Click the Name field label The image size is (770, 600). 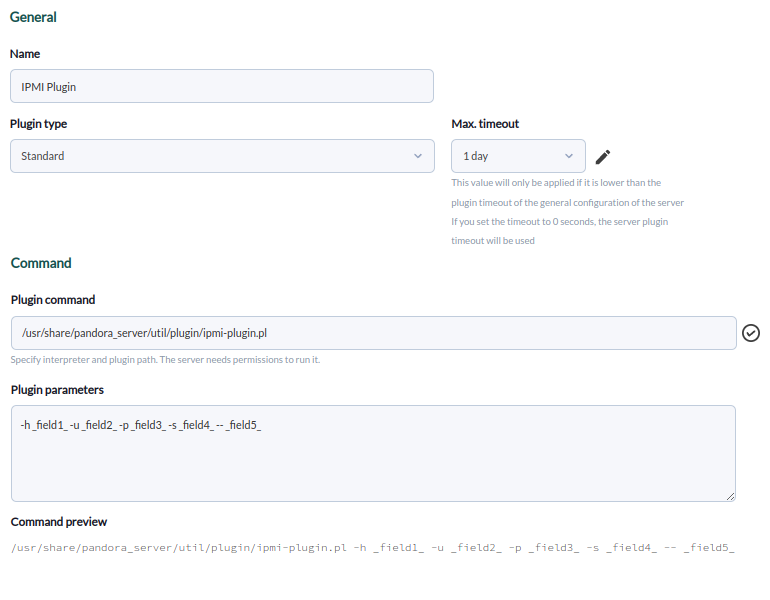click(25, 54)
